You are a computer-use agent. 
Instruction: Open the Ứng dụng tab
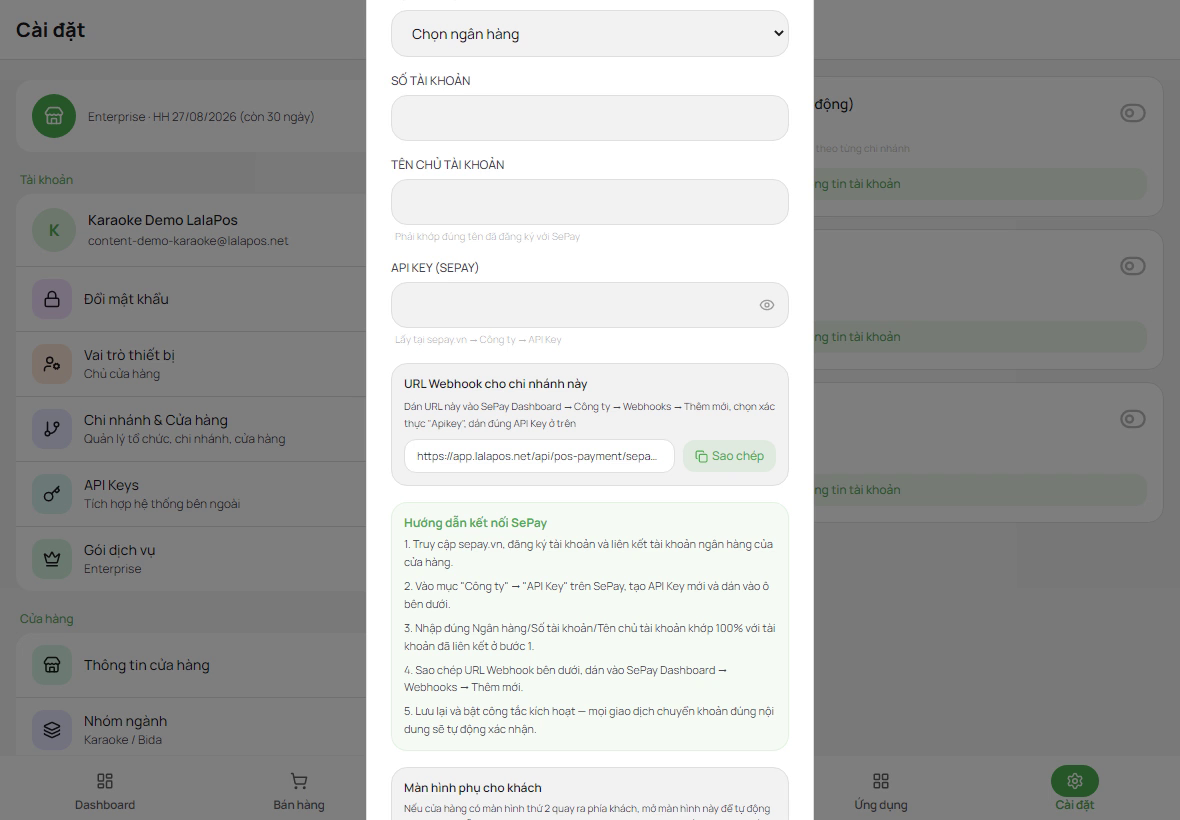pyautogui.click(x=880, y=791)
